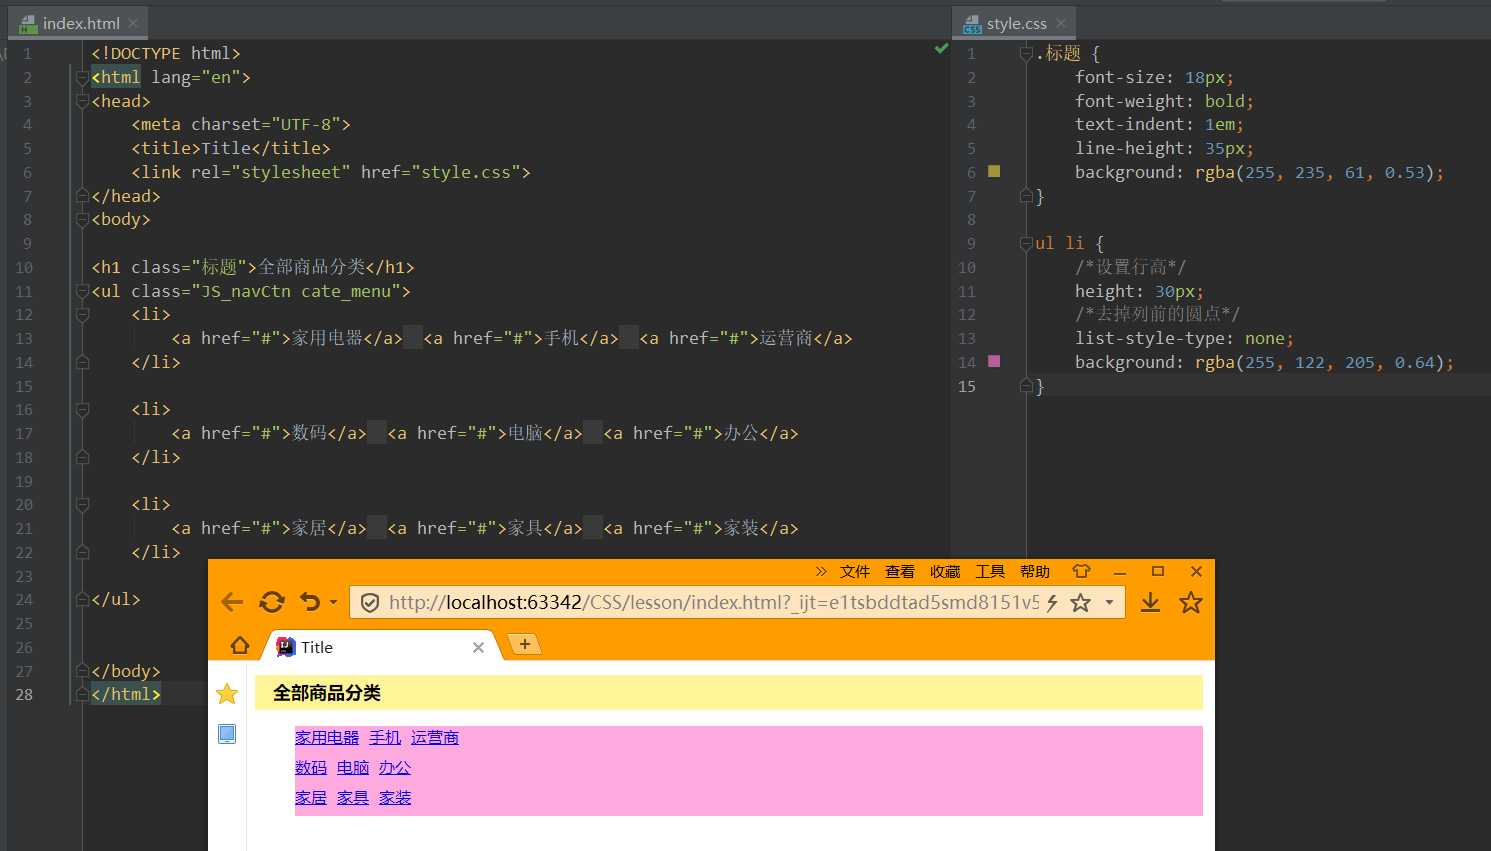Viewport: 1491px width, 851px height.
Task: Go back using the browser back arrow
Action: [x=232, y=602]
